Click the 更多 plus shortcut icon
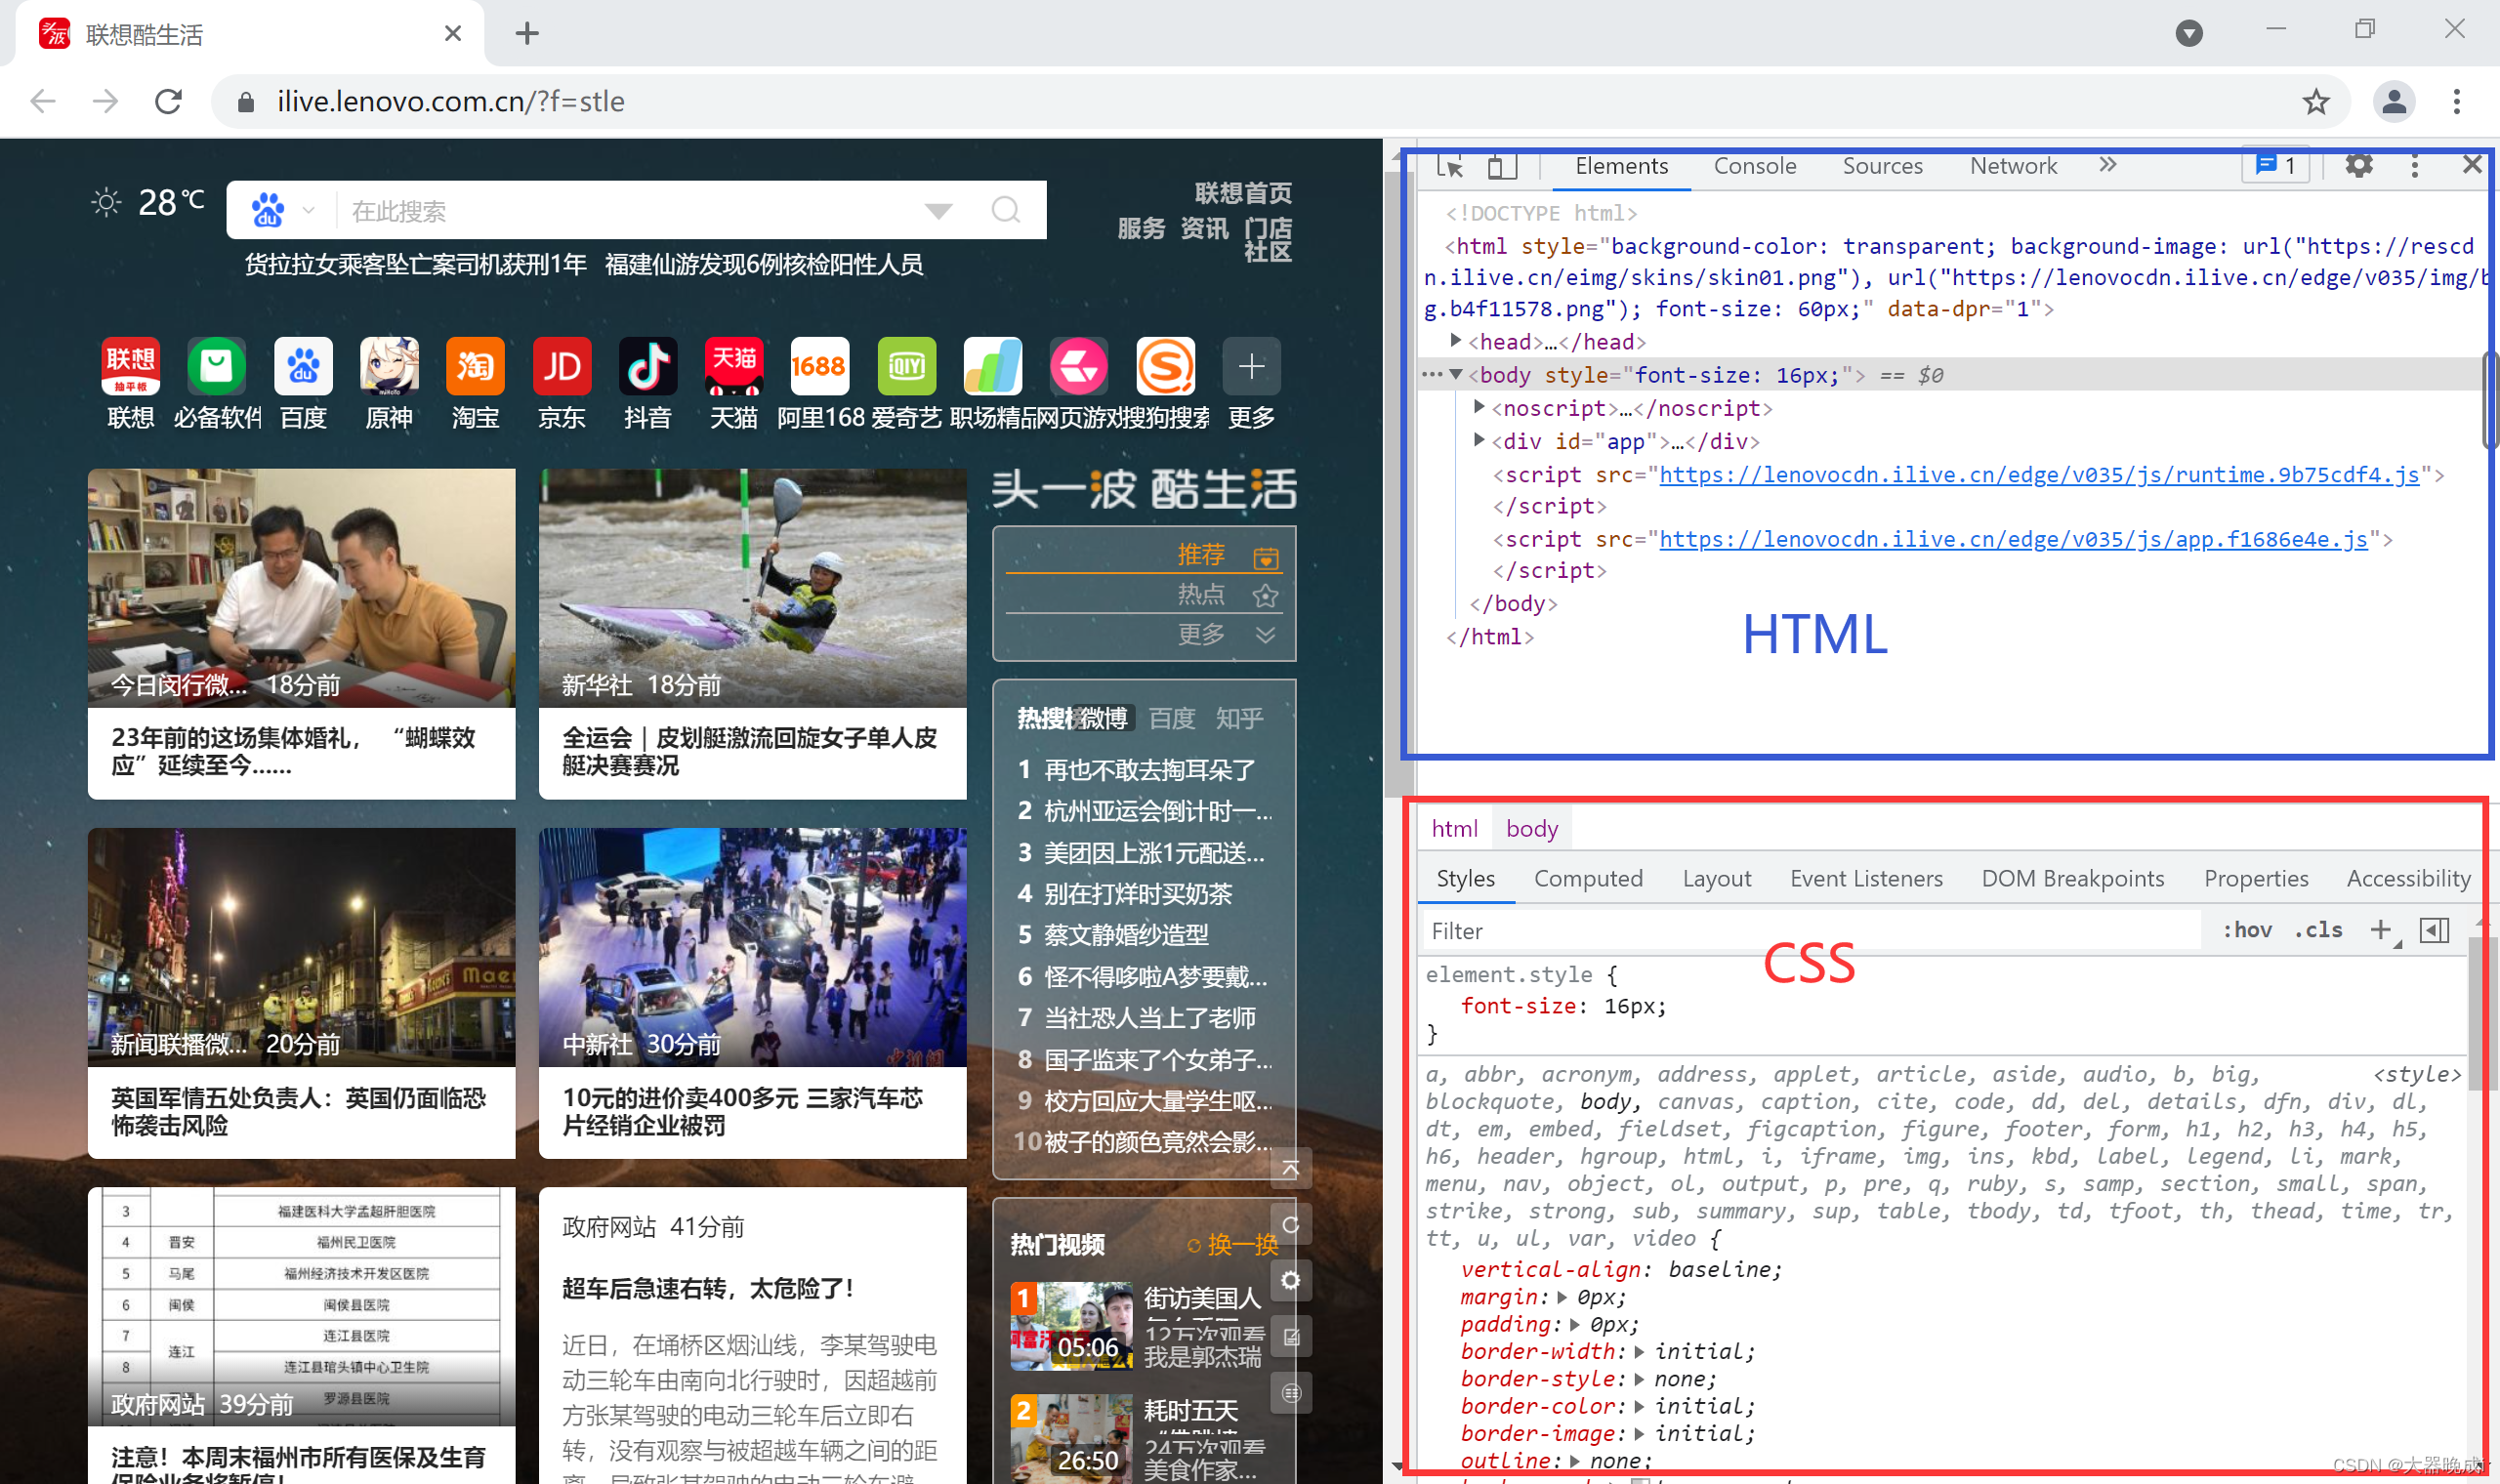Screen dimensions: 2500x1484 coord(1251,366)
